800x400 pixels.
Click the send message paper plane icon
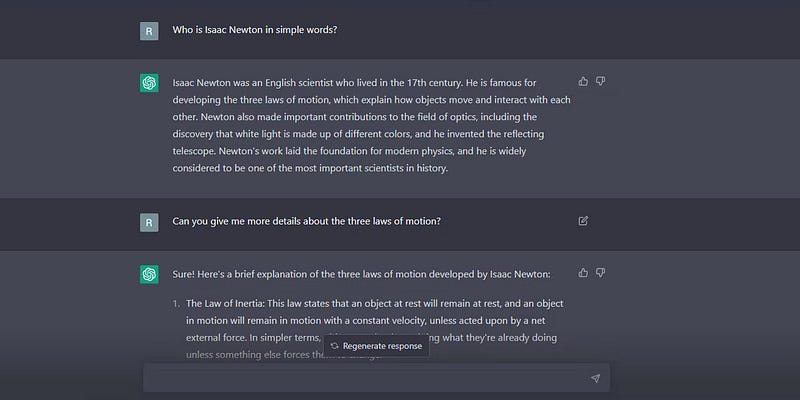click(x=595, y=378)
